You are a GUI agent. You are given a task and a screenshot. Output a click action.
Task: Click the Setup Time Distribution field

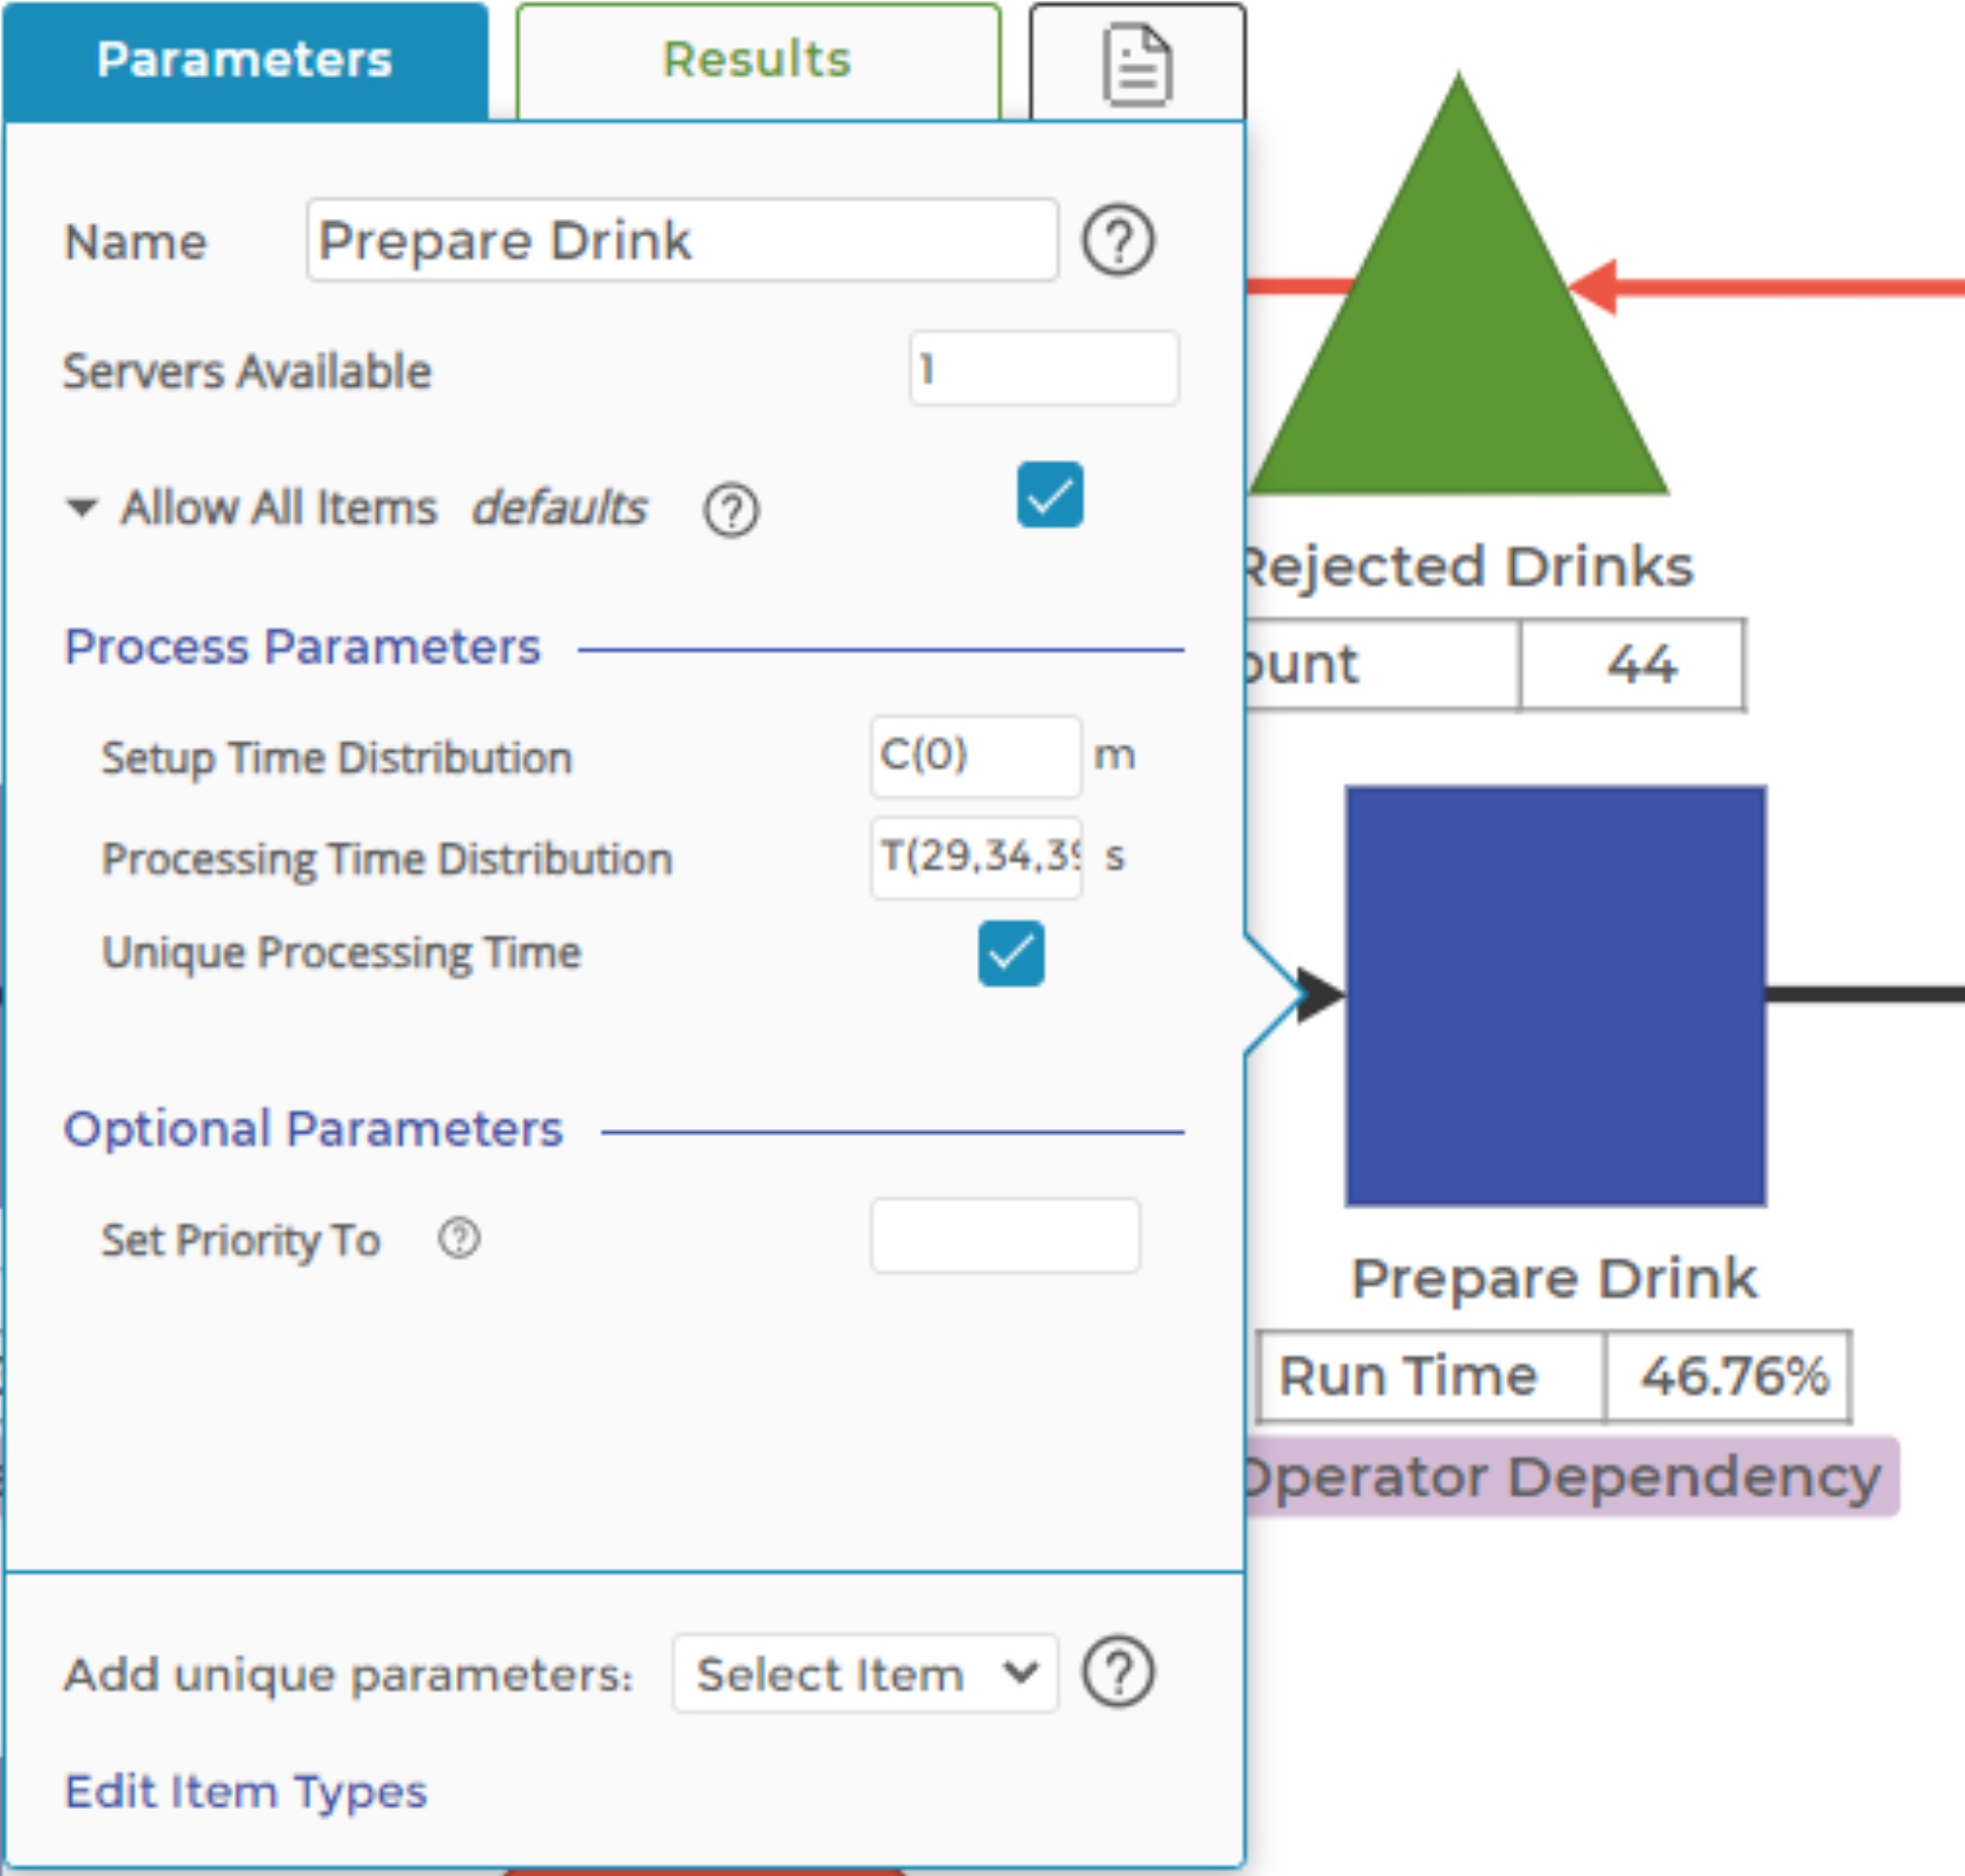tap(974, 756)
